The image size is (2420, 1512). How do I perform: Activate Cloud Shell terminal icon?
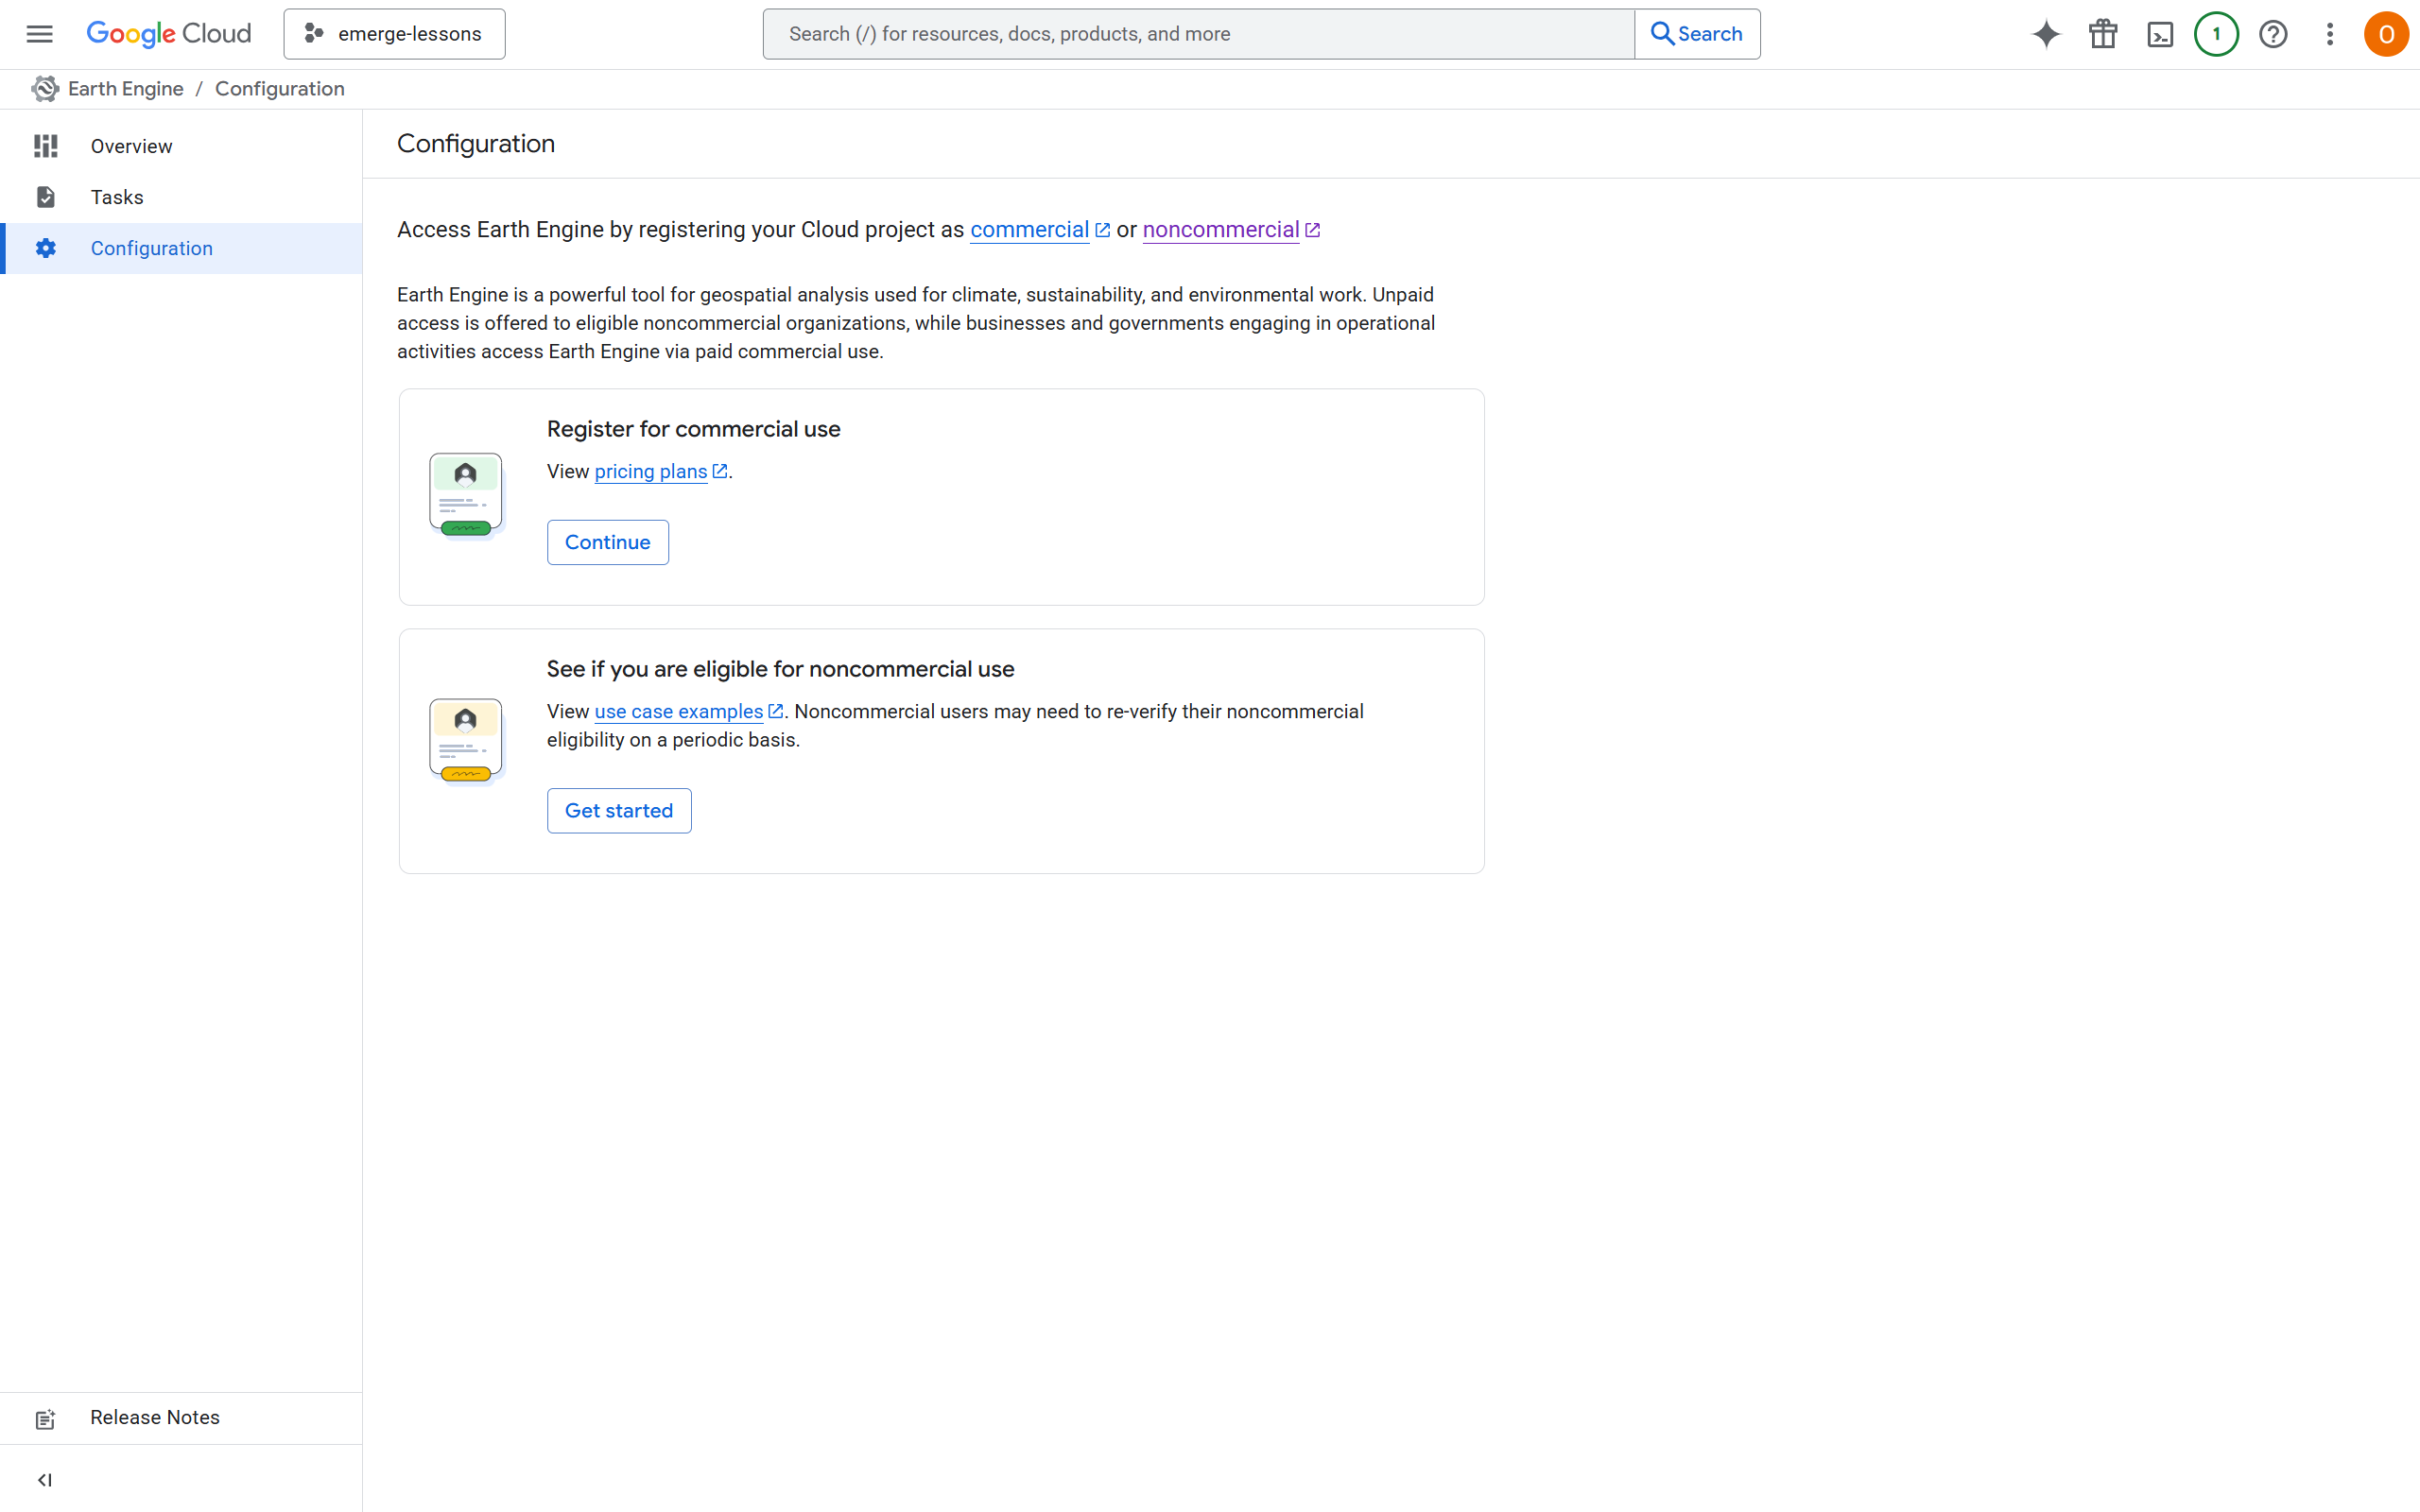coord(2159,33)
